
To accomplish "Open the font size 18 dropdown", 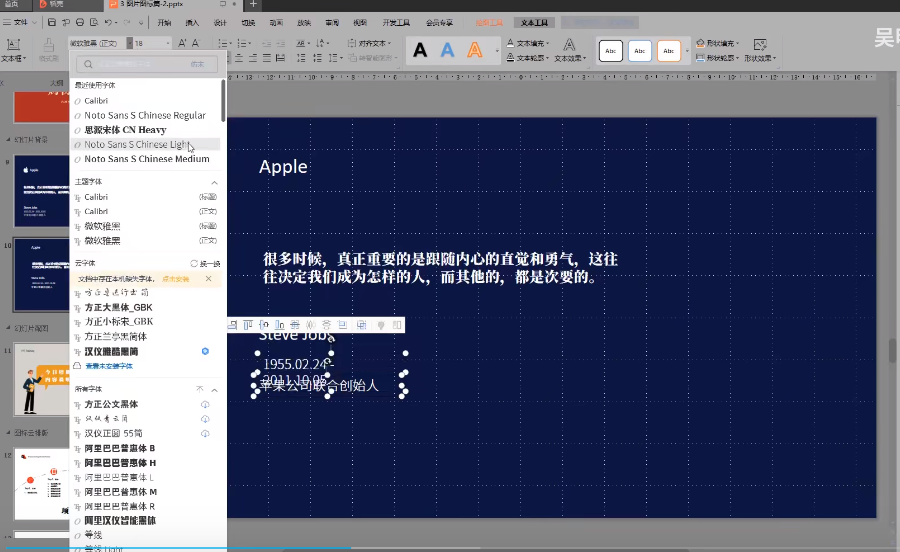I will click(168, 43).
